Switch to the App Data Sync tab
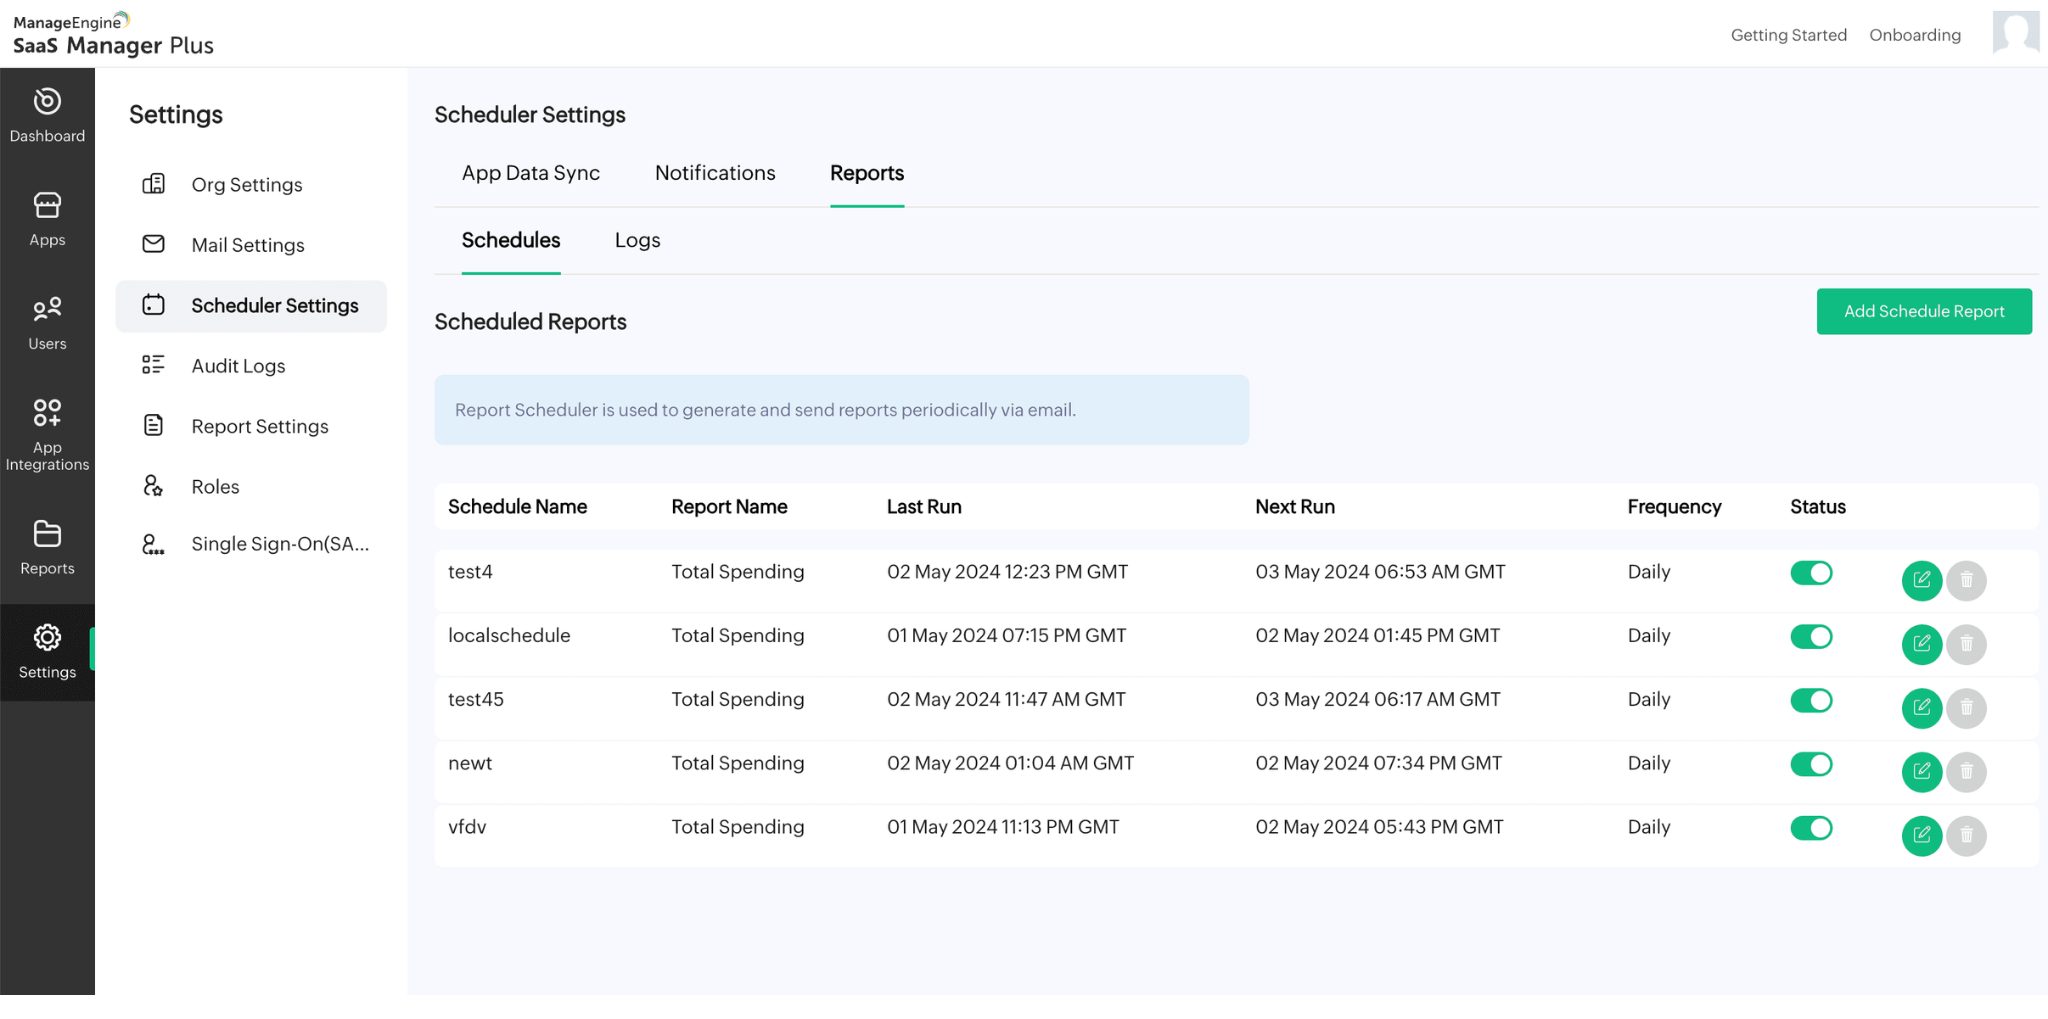The image size is (2048, 1019). [x=530, y=173]
